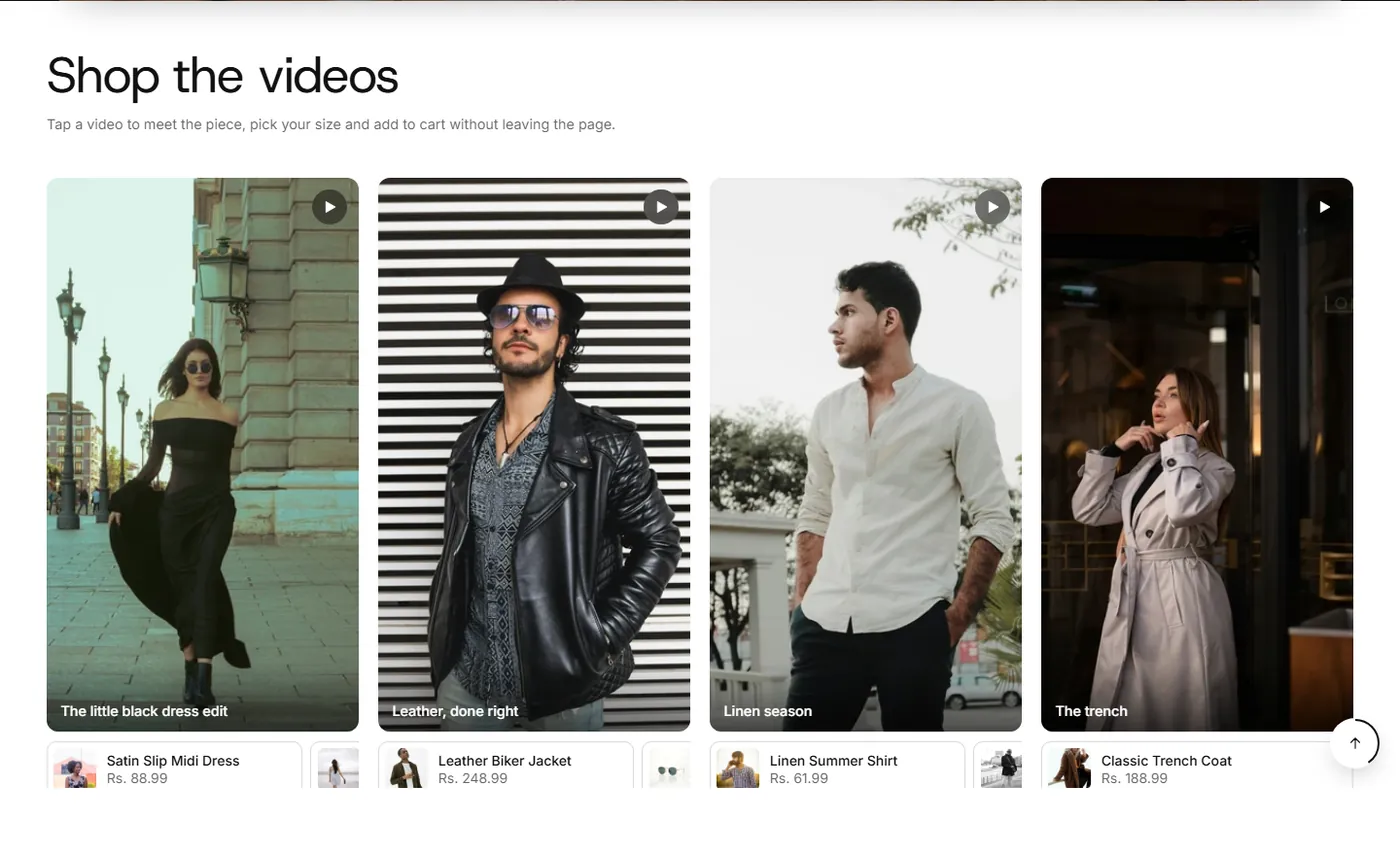
Task: Click the 'Linen season' caption
Action: coord(768,711)
